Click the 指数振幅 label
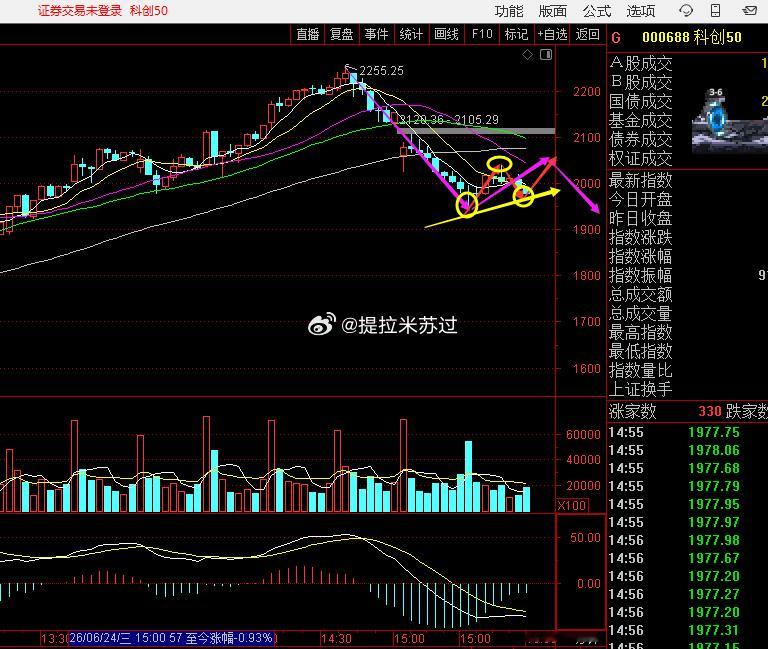The width and height of the screenshot is (768, 649). 641,275
